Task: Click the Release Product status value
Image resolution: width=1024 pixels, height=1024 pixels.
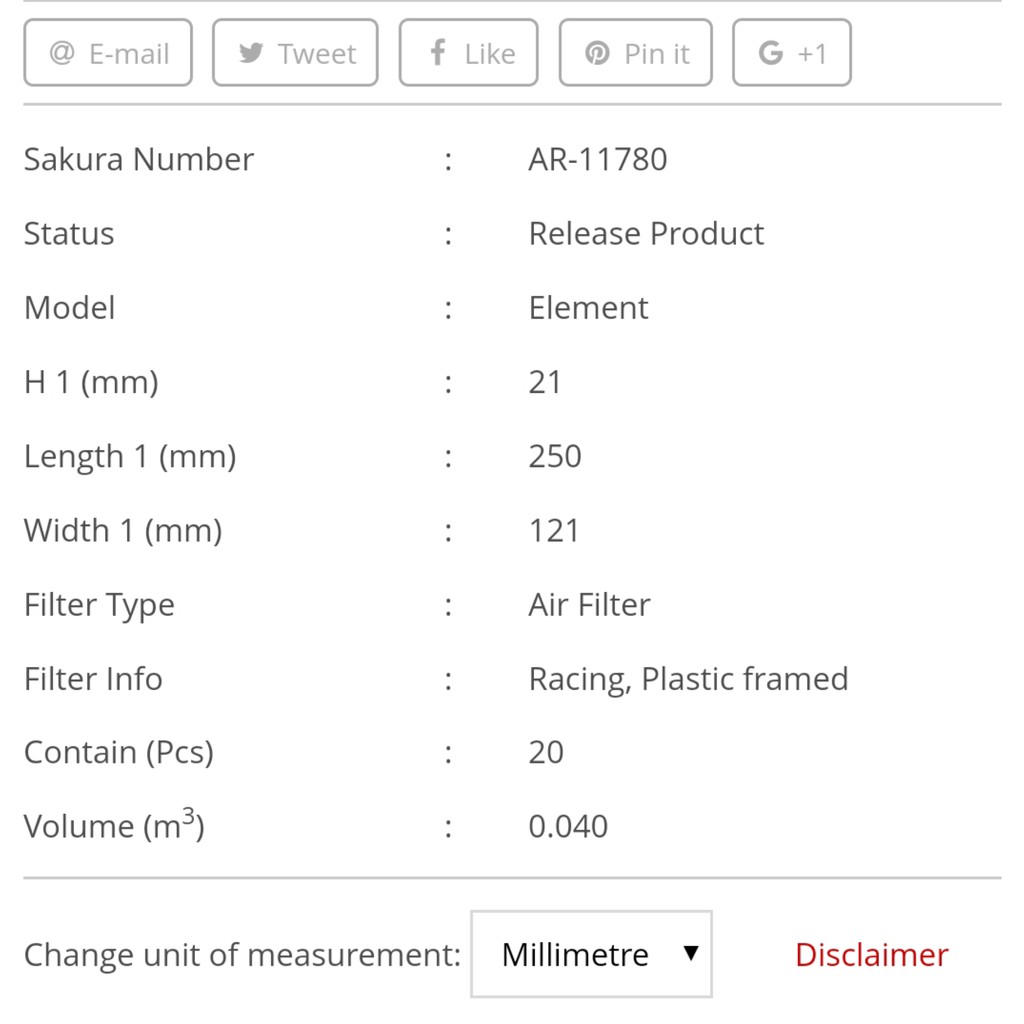Action: [645, 233]
